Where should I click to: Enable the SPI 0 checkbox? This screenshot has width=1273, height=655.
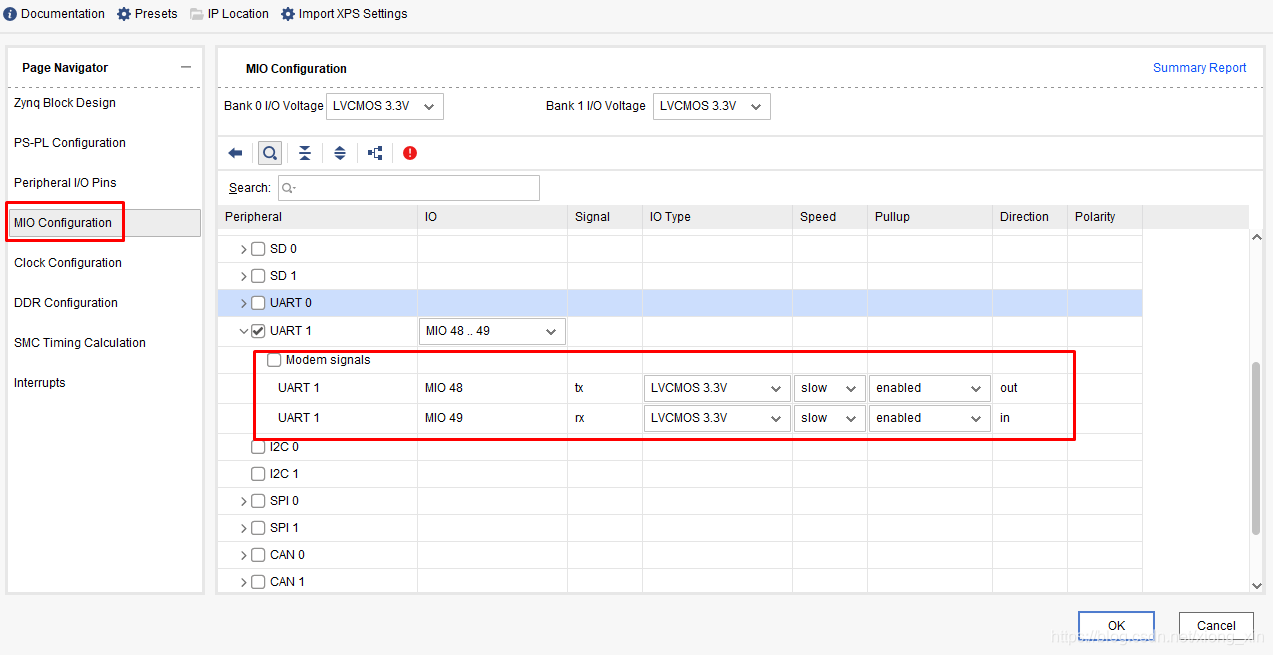[258, 501]
